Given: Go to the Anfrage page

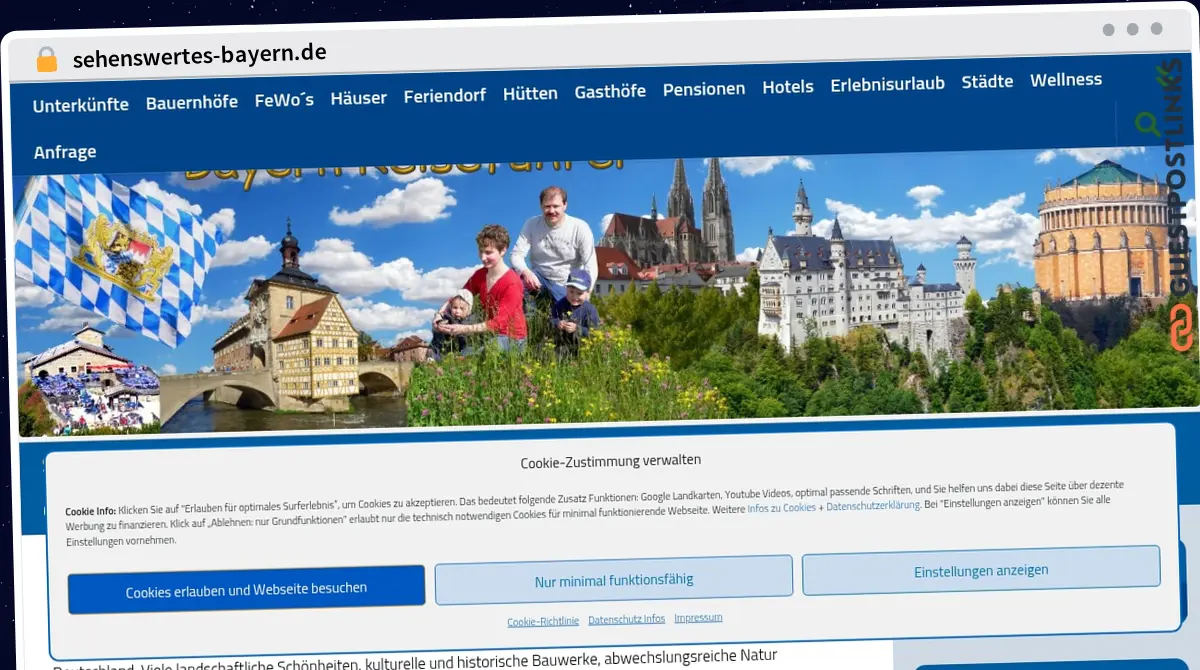Looking at the screenshot, I should click(64, 152).
